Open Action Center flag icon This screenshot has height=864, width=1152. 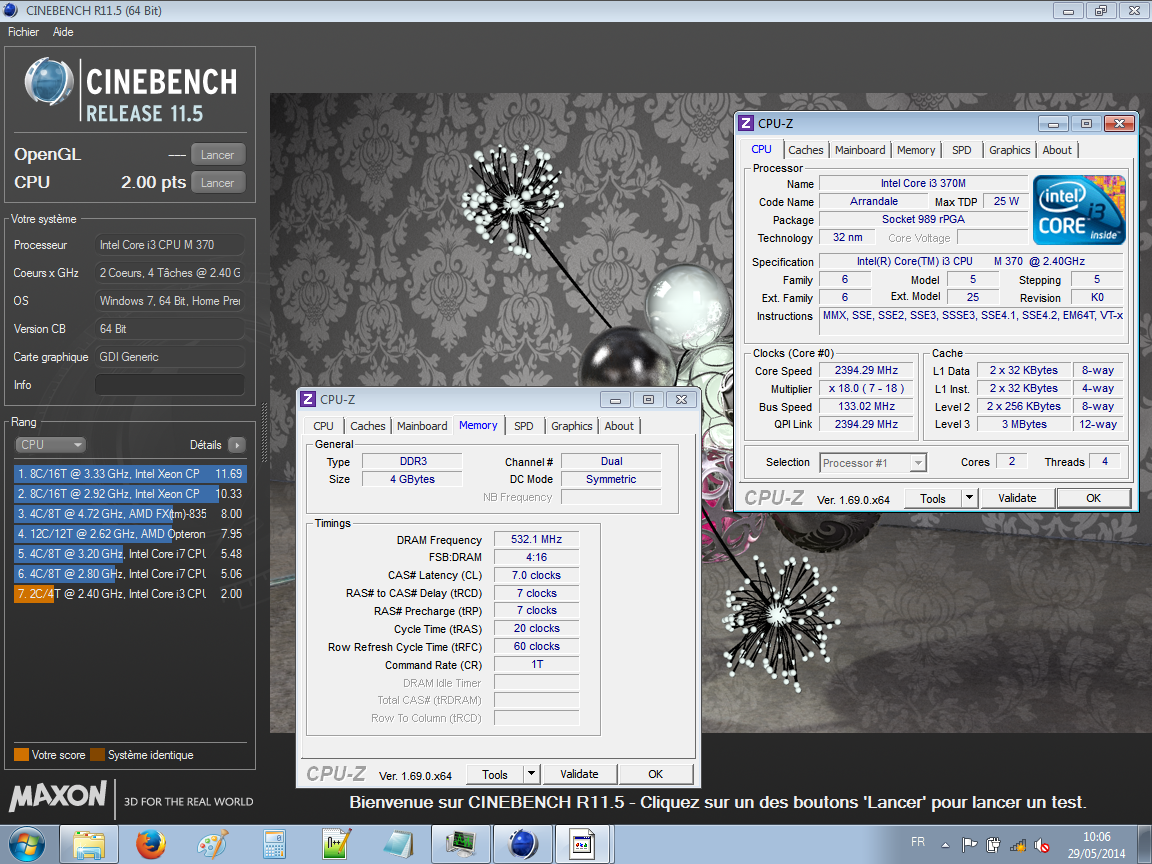point(970,845)
